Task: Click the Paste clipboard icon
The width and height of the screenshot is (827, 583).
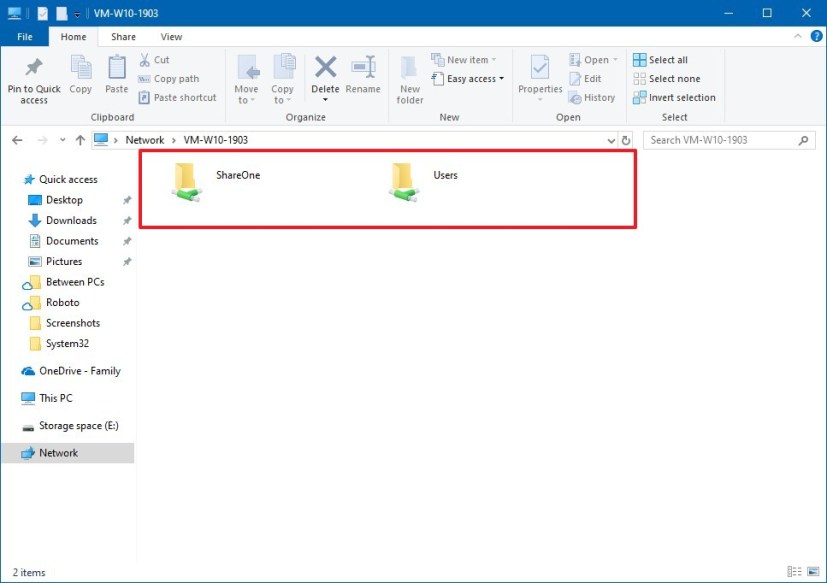Action: tap(117, 68)
